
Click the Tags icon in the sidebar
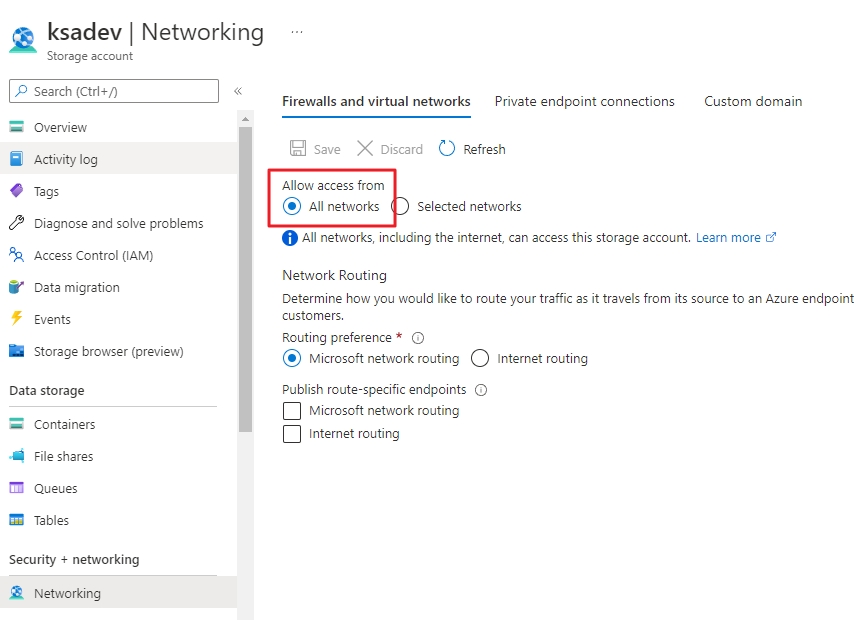(29, 191)
